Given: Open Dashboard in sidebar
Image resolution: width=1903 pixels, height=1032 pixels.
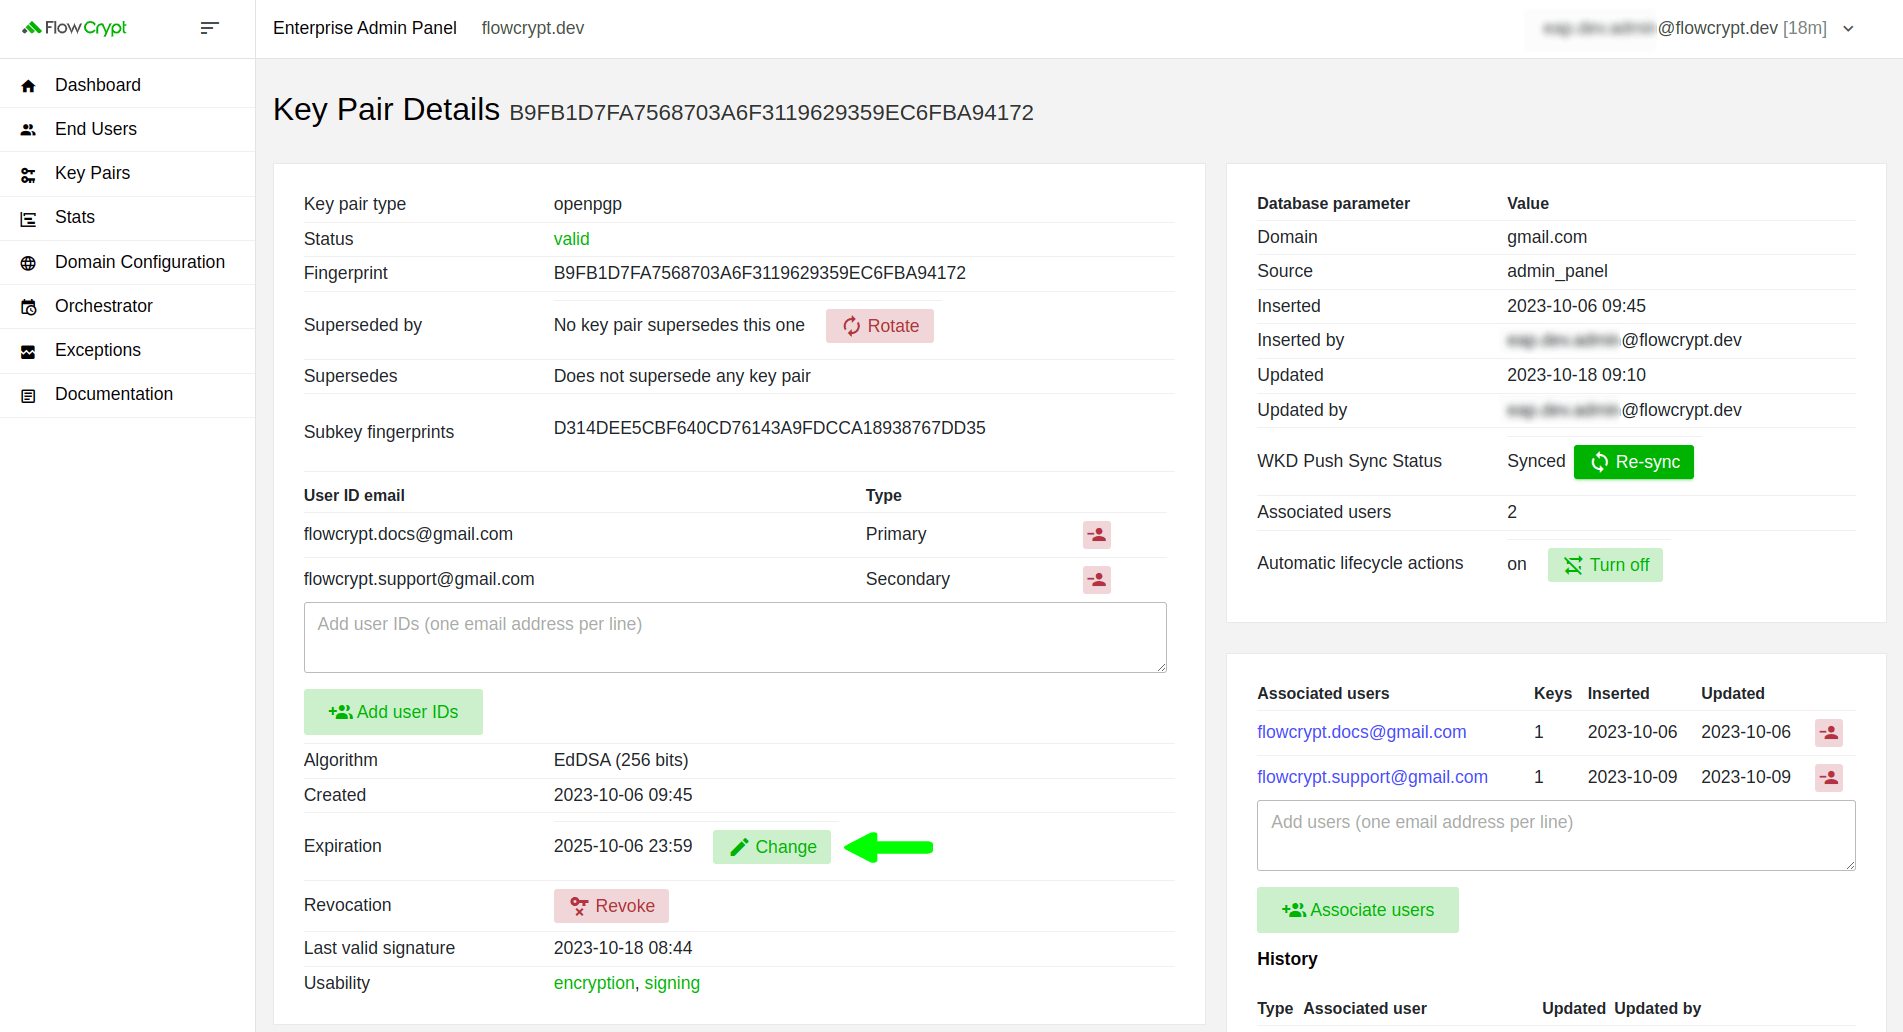Looking at the screenshot, I should (128, 85).
